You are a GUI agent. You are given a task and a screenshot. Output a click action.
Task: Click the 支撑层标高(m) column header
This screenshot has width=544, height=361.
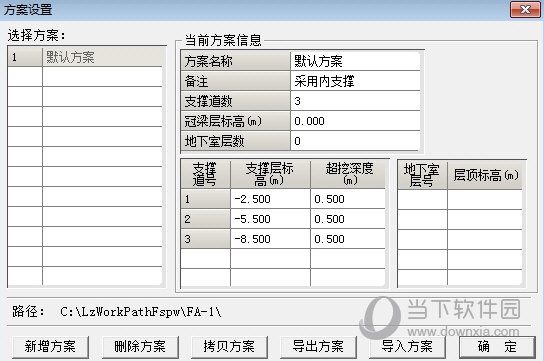coord(270,174)
